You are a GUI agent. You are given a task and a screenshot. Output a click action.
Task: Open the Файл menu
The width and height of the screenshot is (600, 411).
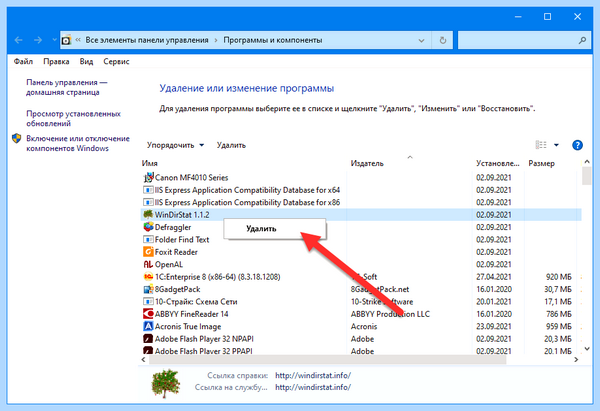tap(23, 62)
